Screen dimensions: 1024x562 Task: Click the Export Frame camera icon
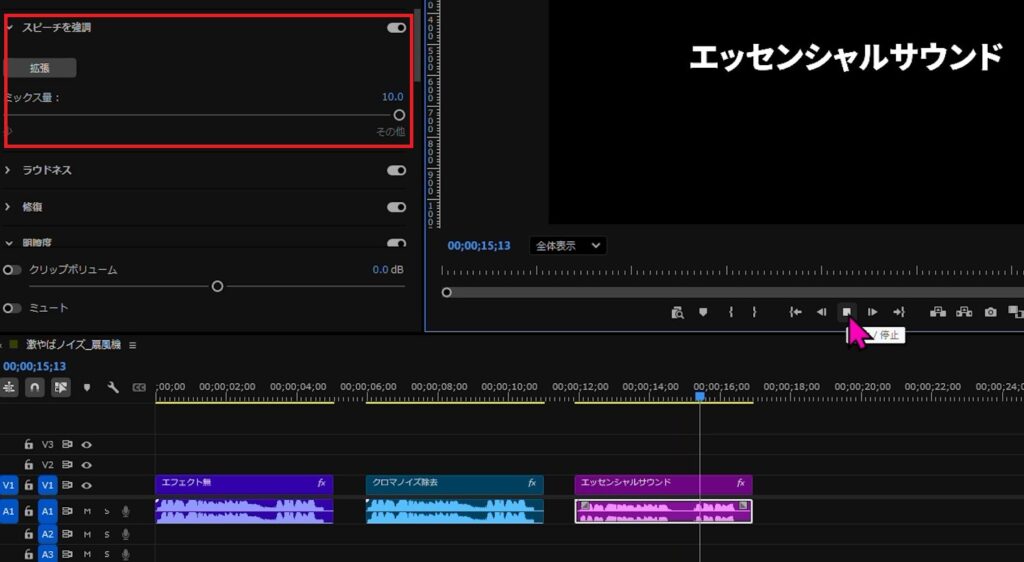click(990, 312)
